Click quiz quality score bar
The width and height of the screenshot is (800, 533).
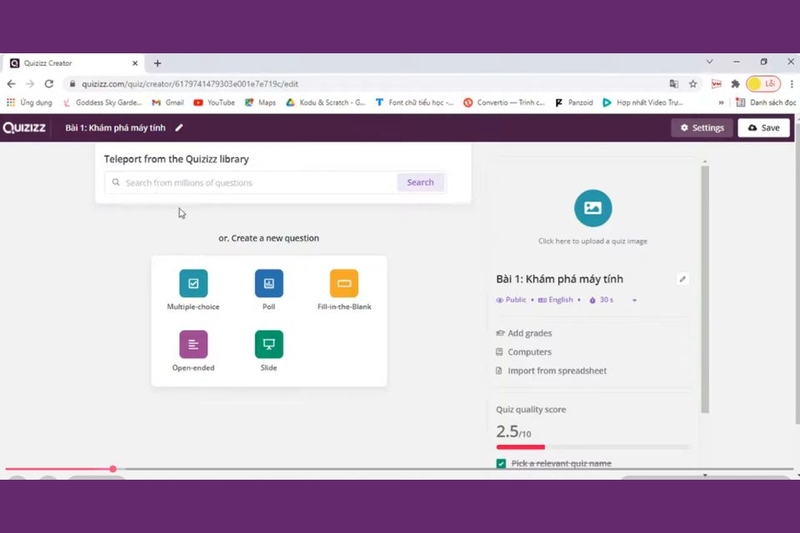pyautogui.click(x=593, y=447)
